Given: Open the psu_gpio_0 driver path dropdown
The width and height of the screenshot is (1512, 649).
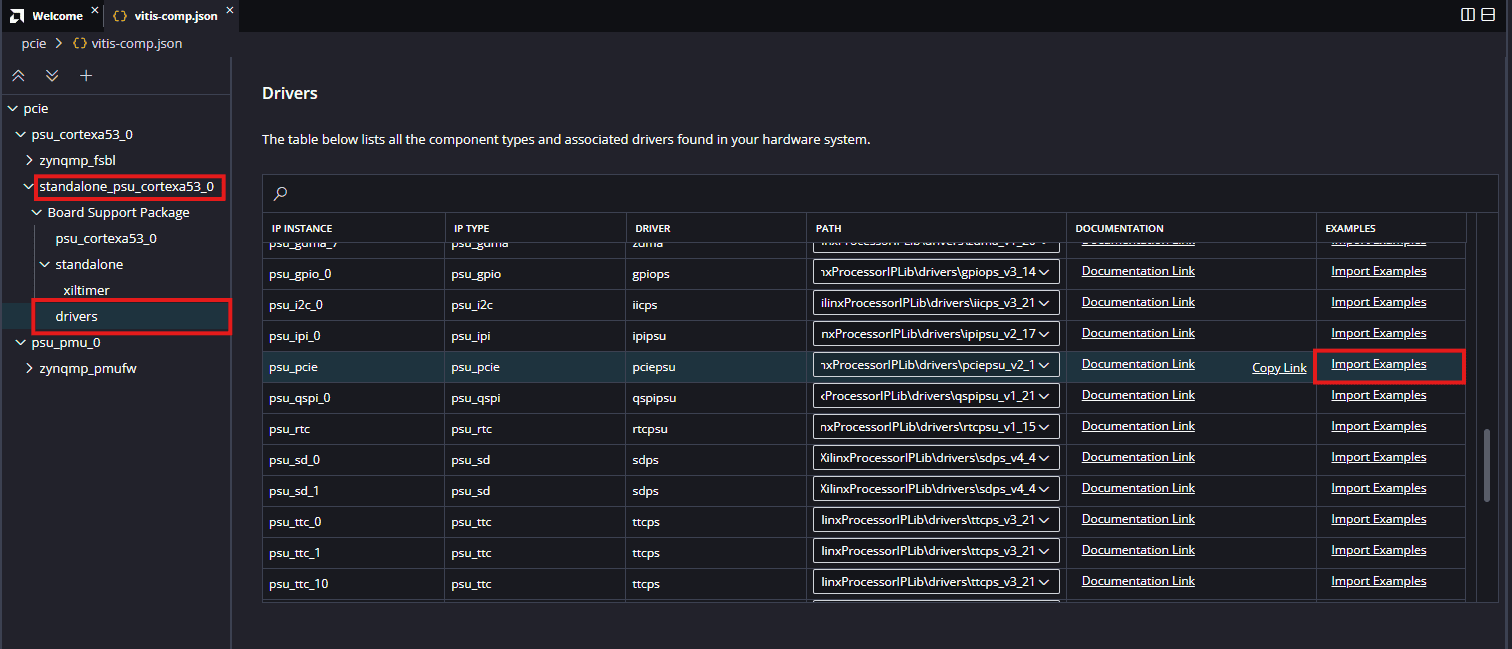Looking at the screenshot, I should 1046,272.
